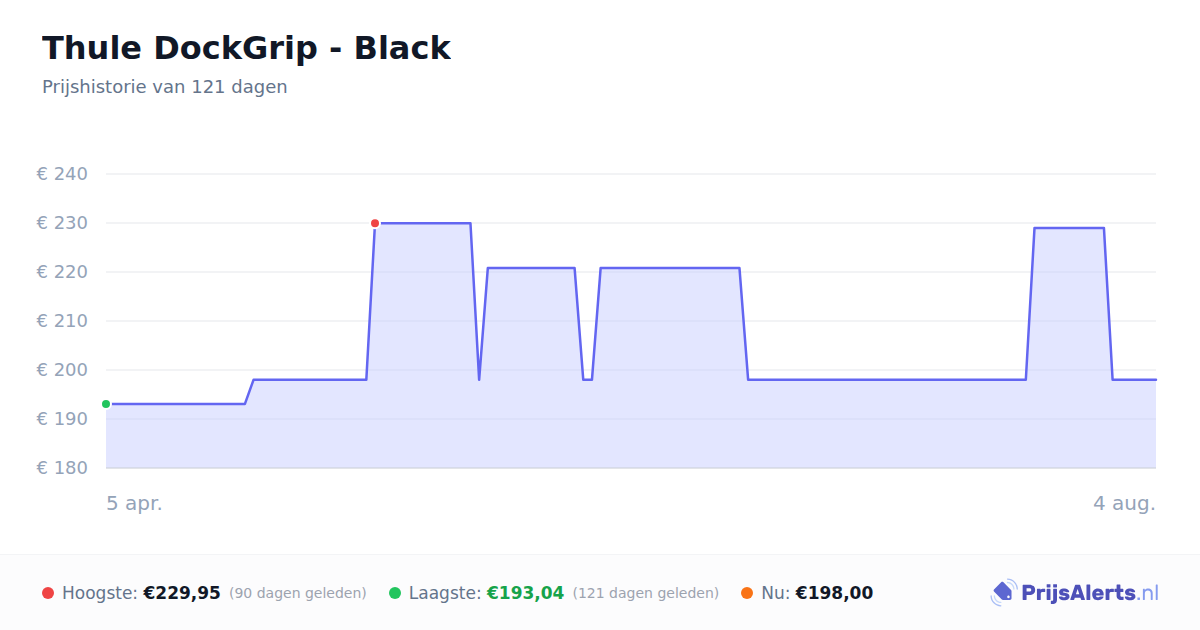Click the €229,95 highest price value
The height and width of the screenshot is (630, 1200).
tap(182, 593)
